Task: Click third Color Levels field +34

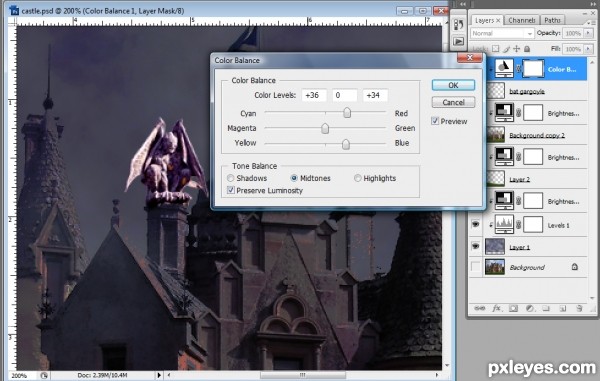Action: pos(375,95)
